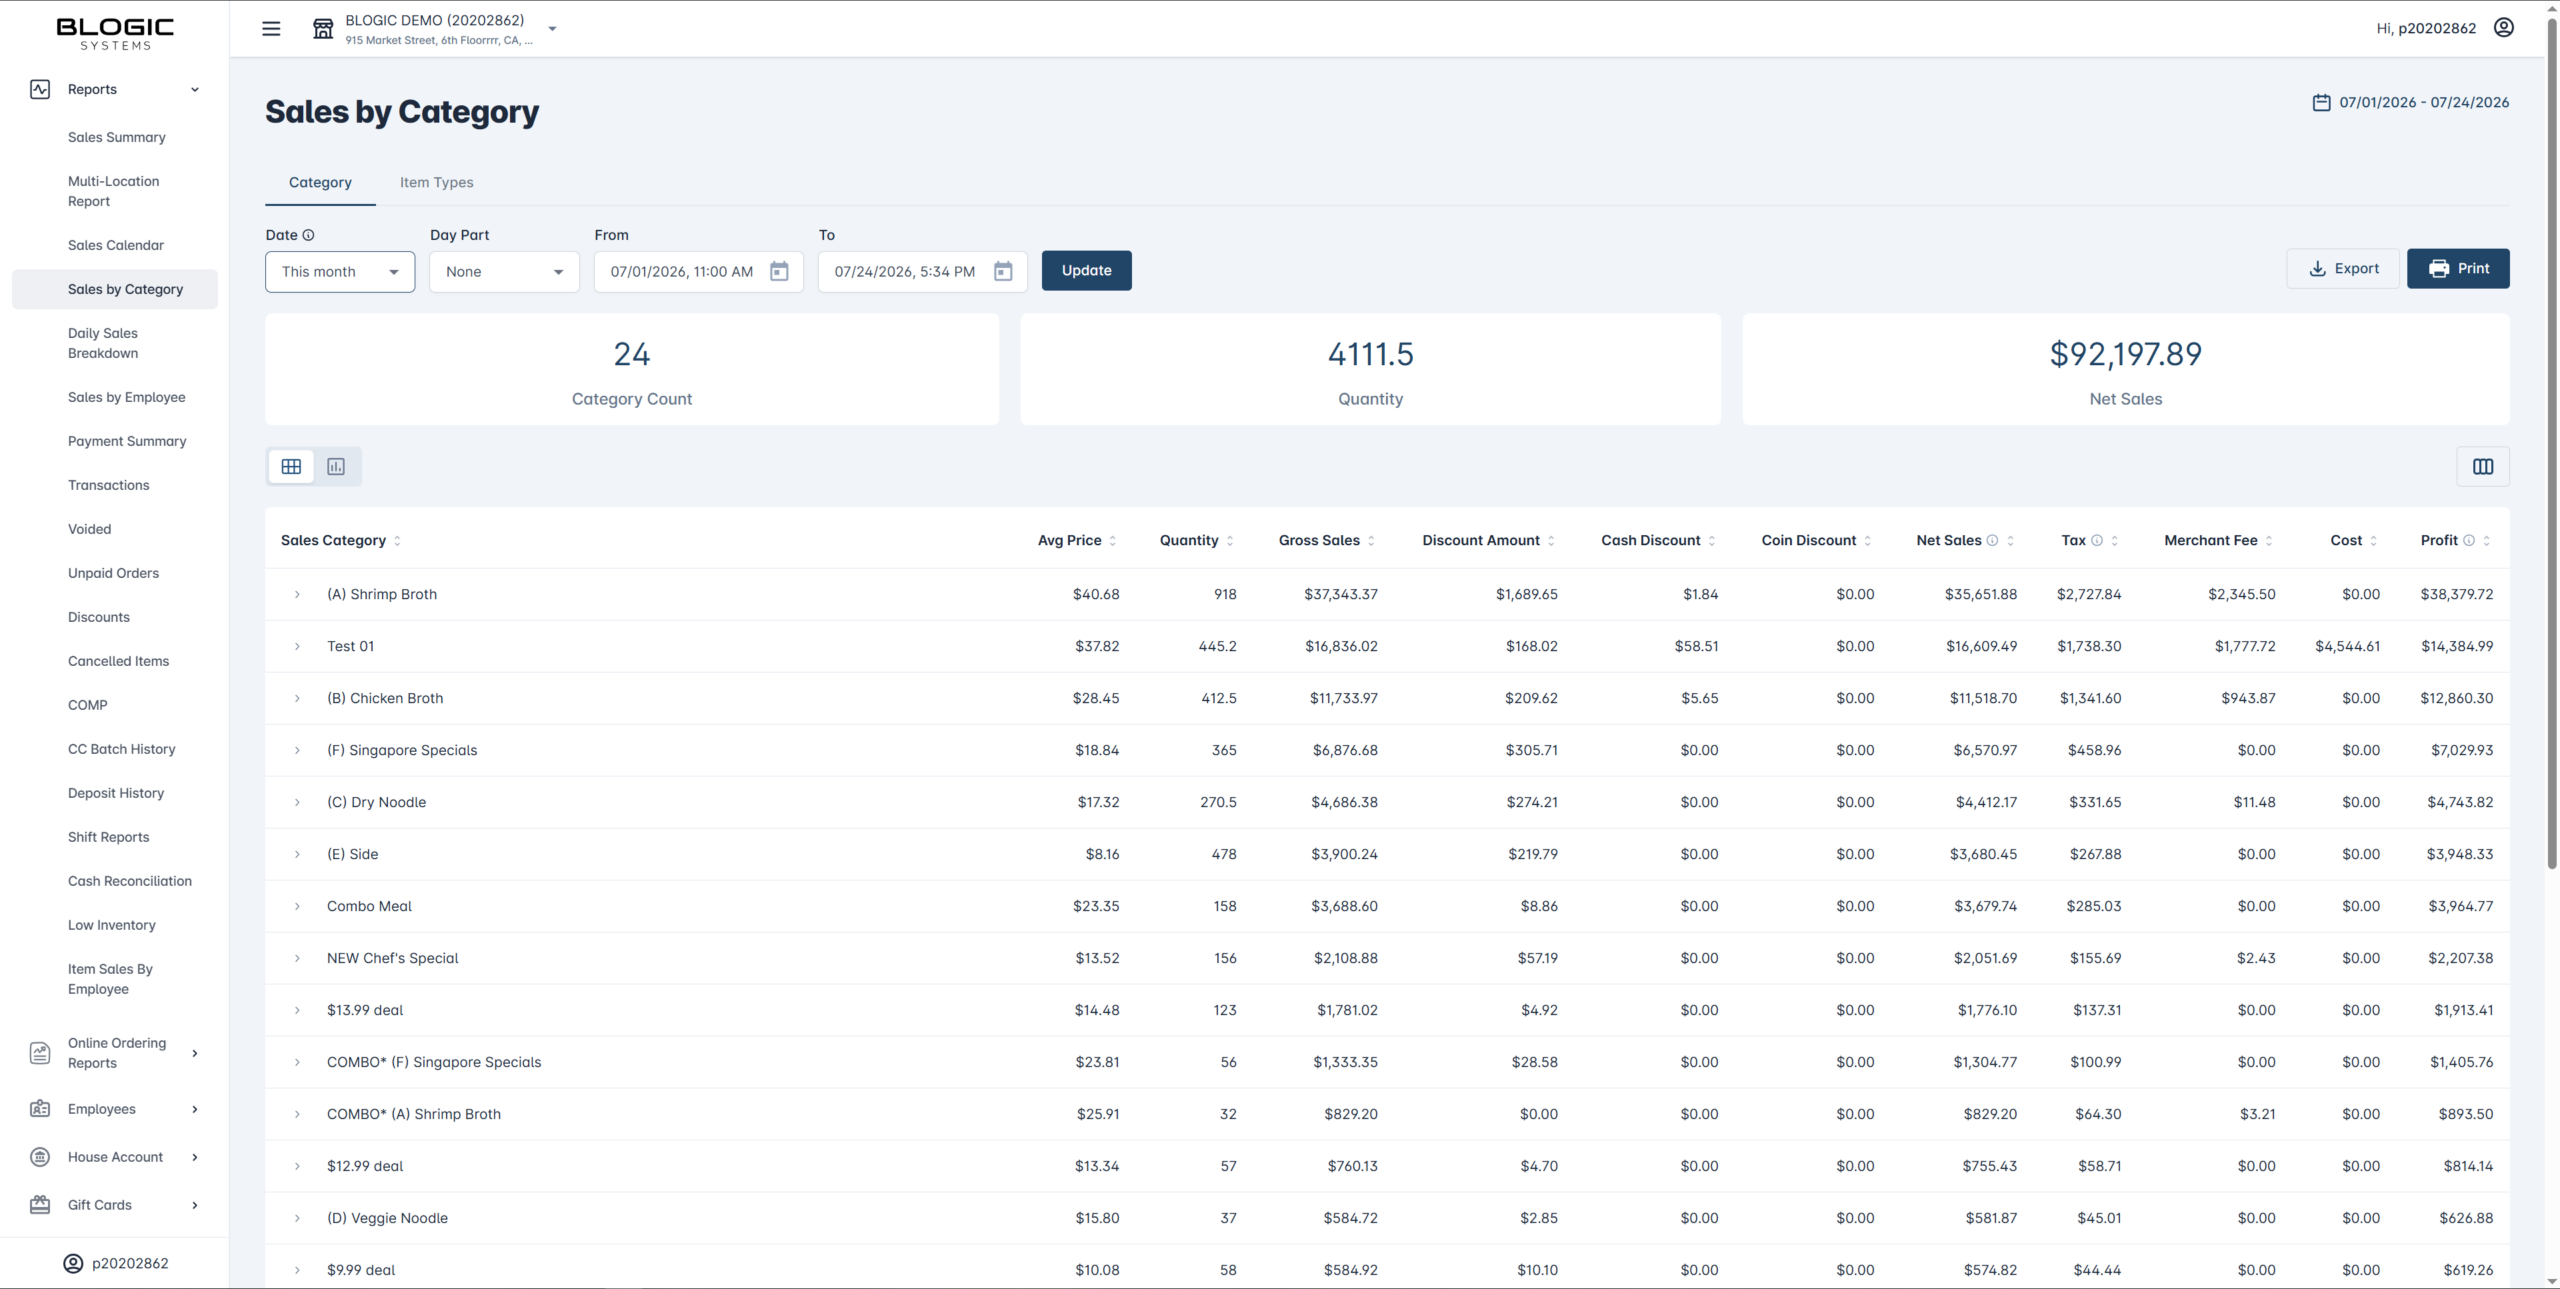Viewport: 2560px width, 1289px height.
Task: Open Multi-Location Report
Action: [114, 191]
